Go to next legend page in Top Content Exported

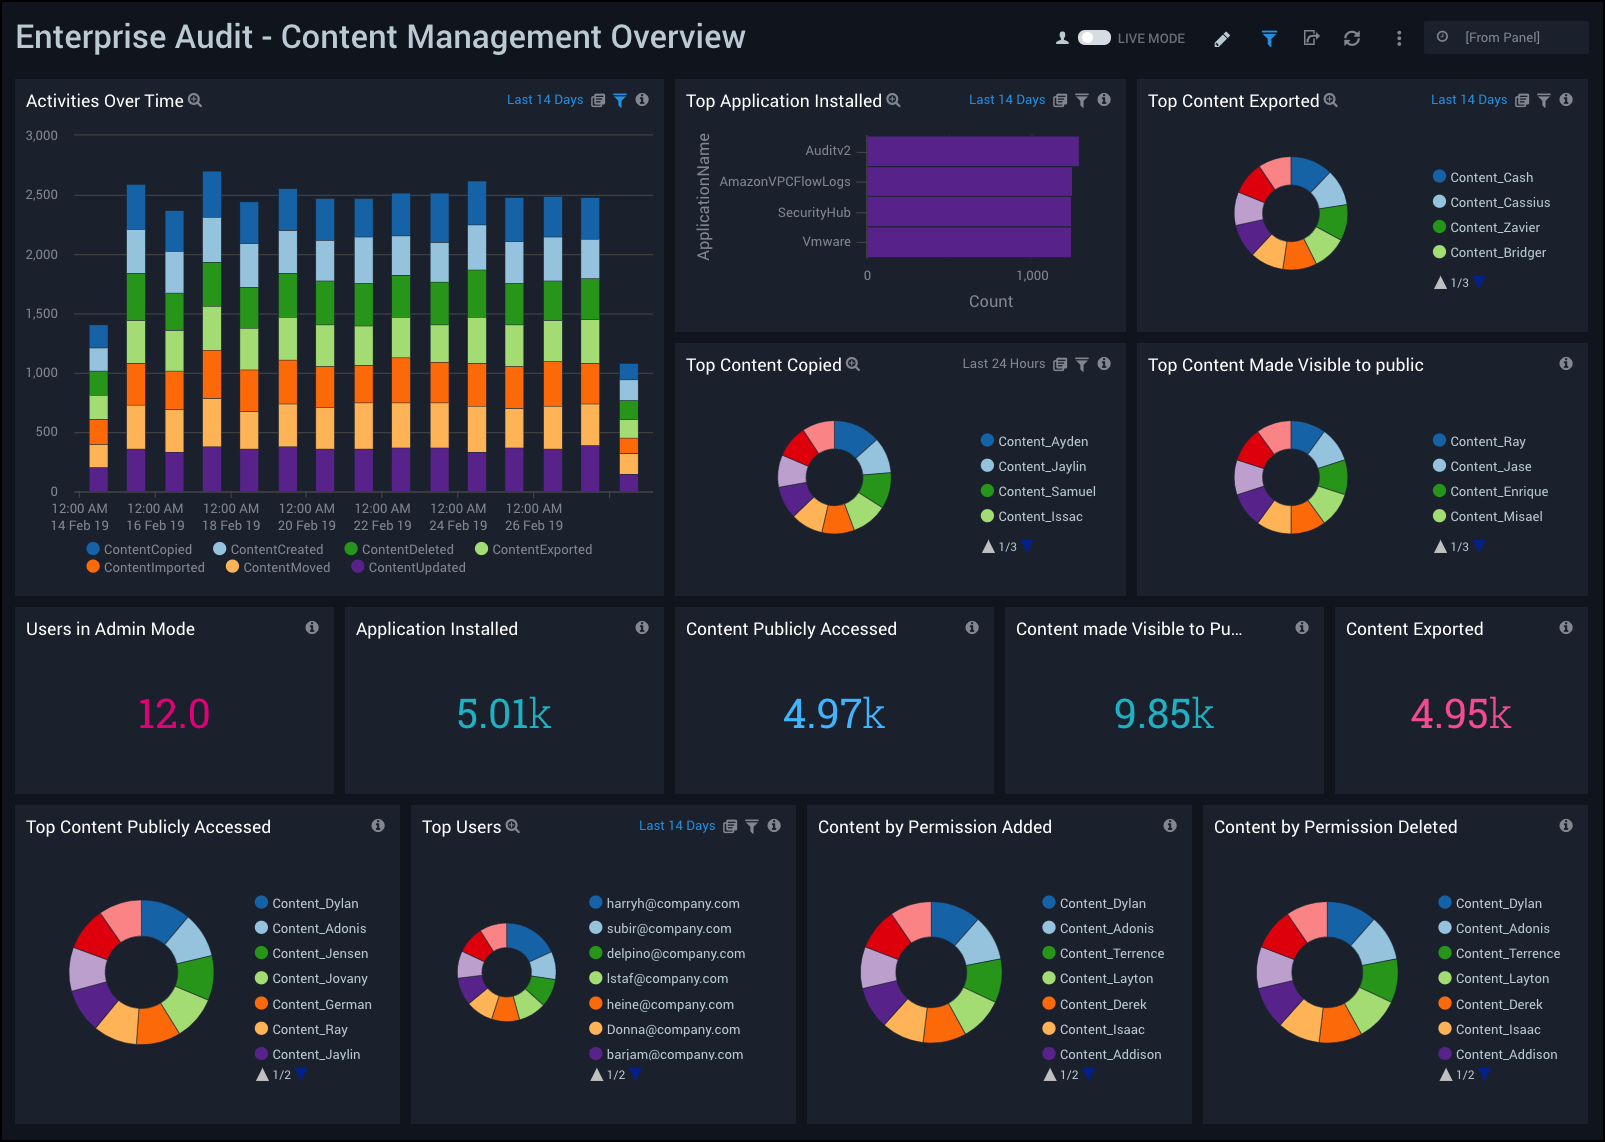pos(1480,282)
